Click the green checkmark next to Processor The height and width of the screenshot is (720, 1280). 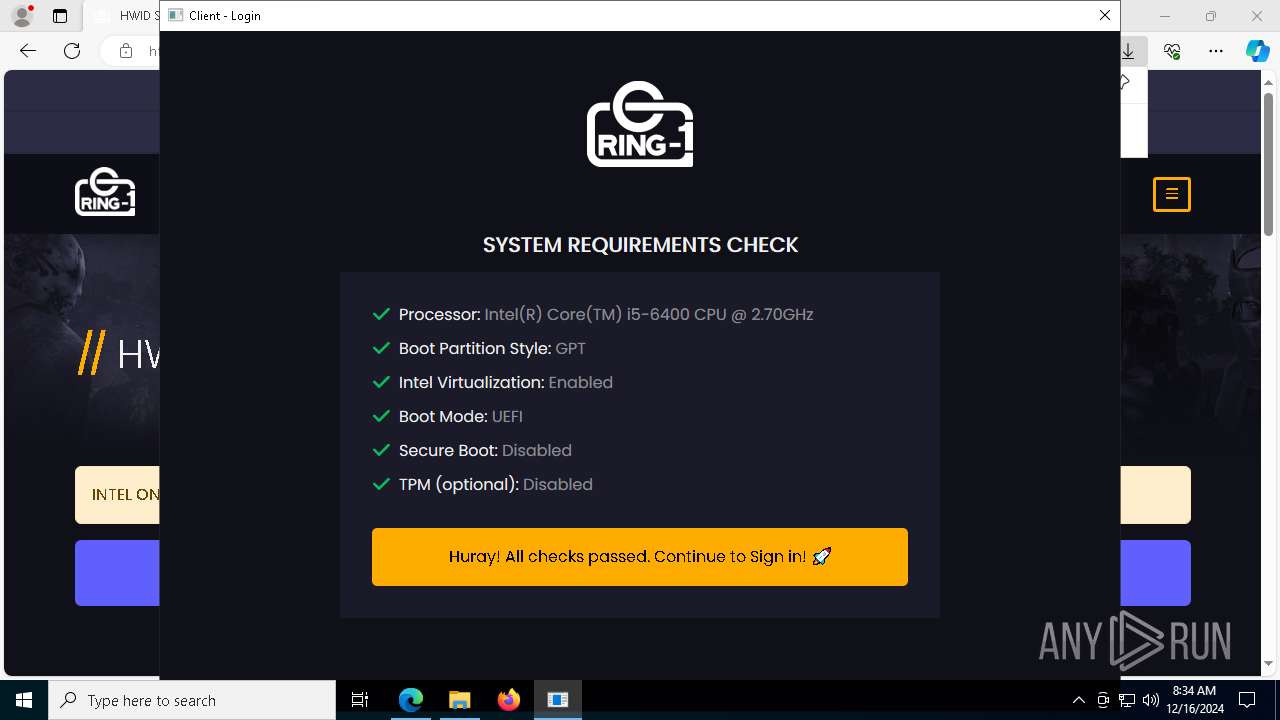click(381, 314)
